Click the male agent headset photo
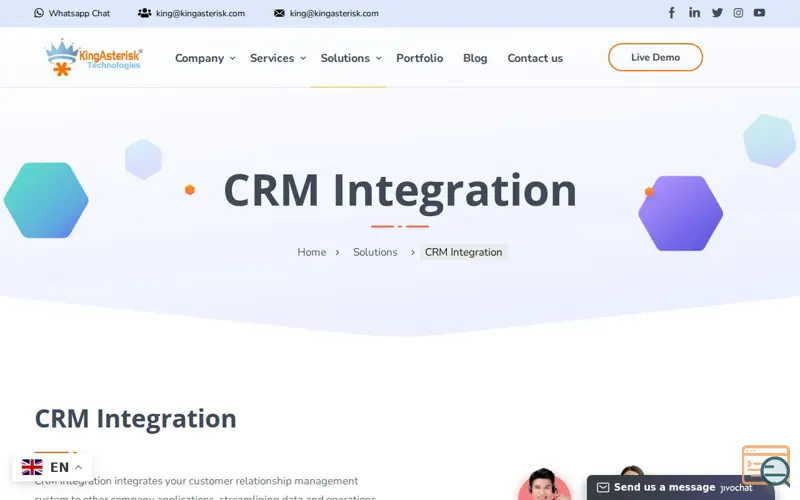800x500 pixels. (x=544, y=484)
